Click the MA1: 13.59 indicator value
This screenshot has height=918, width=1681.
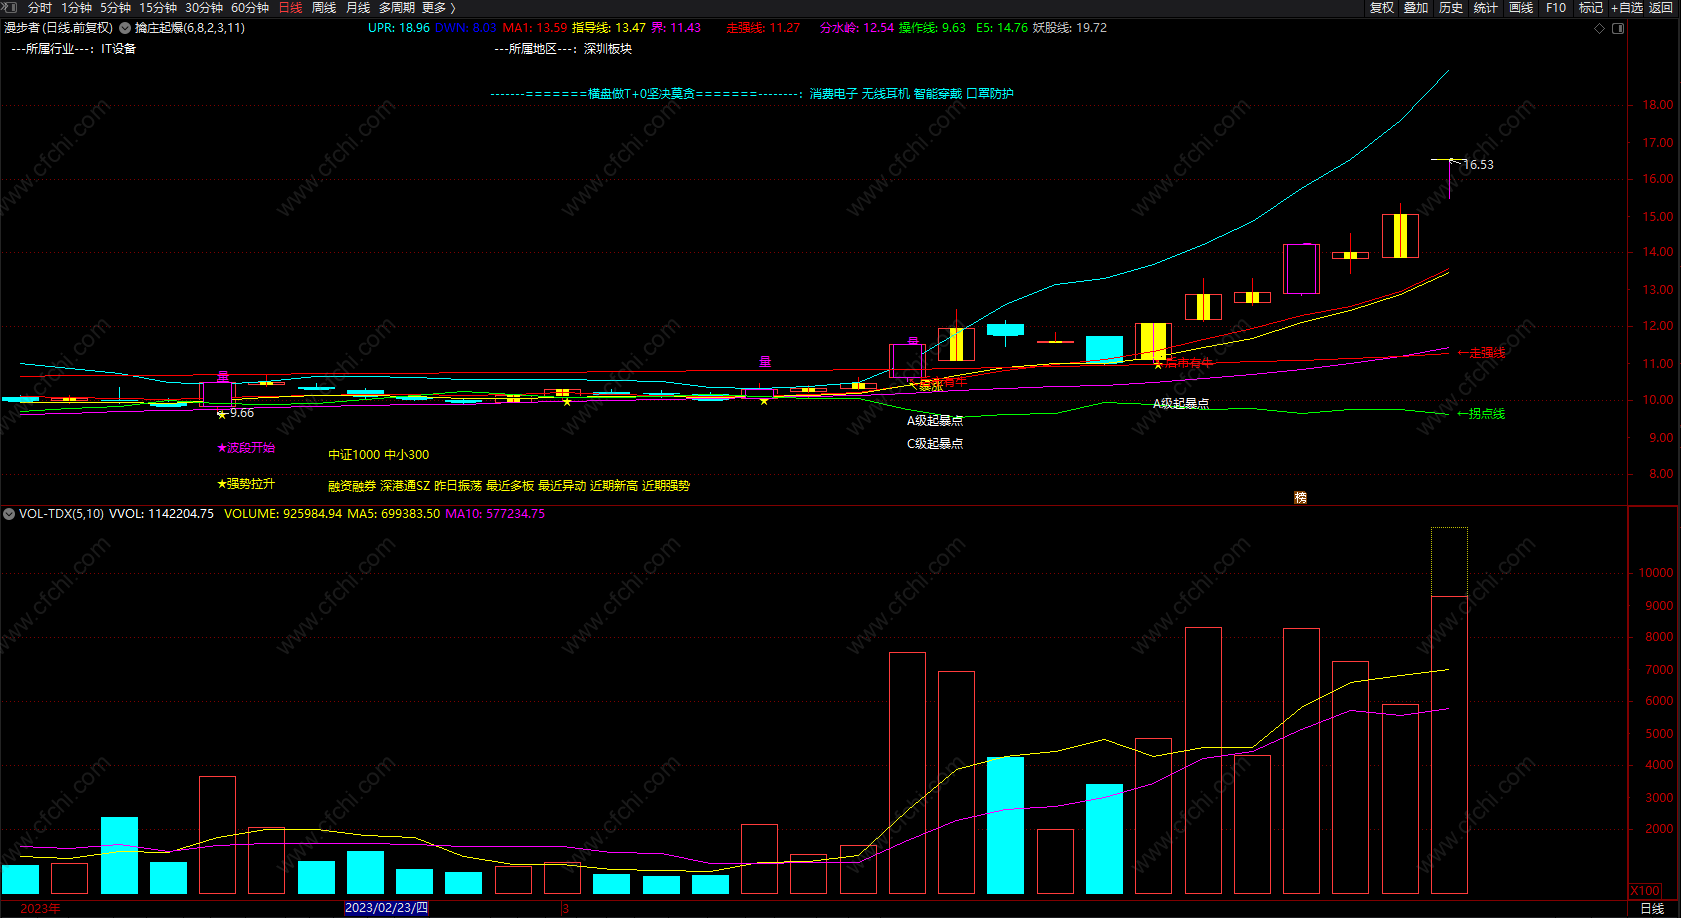pos(535,28)
